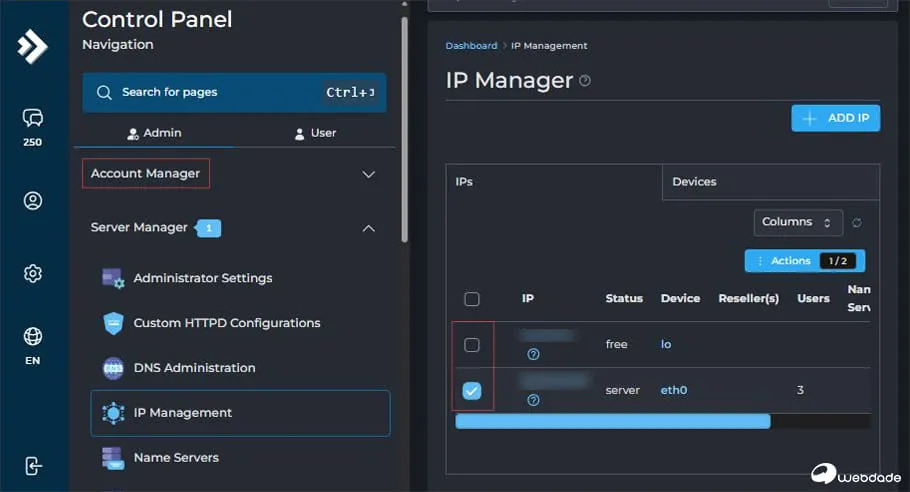Open the Dashboard breadcrumb link
Viewport: 910px width, 492px height.
pos(471,46)
